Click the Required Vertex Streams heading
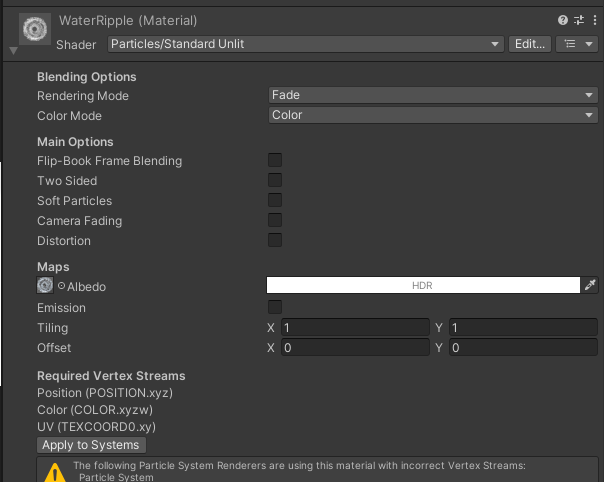The image size is (604, 482). [x=111, y=376]
